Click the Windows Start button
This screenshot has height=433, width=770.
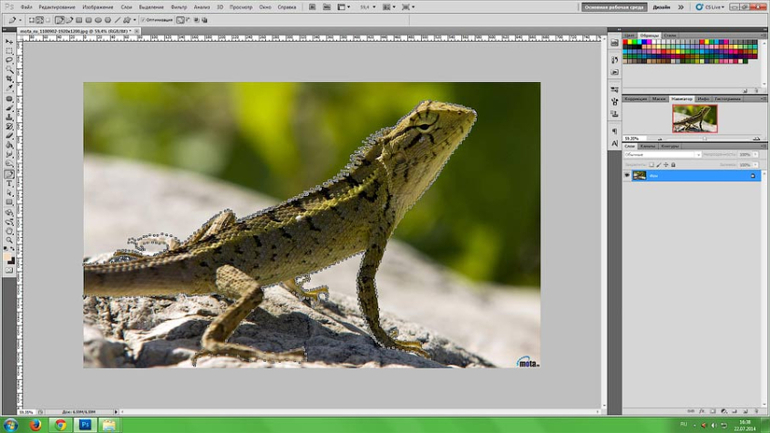[11, 425]
